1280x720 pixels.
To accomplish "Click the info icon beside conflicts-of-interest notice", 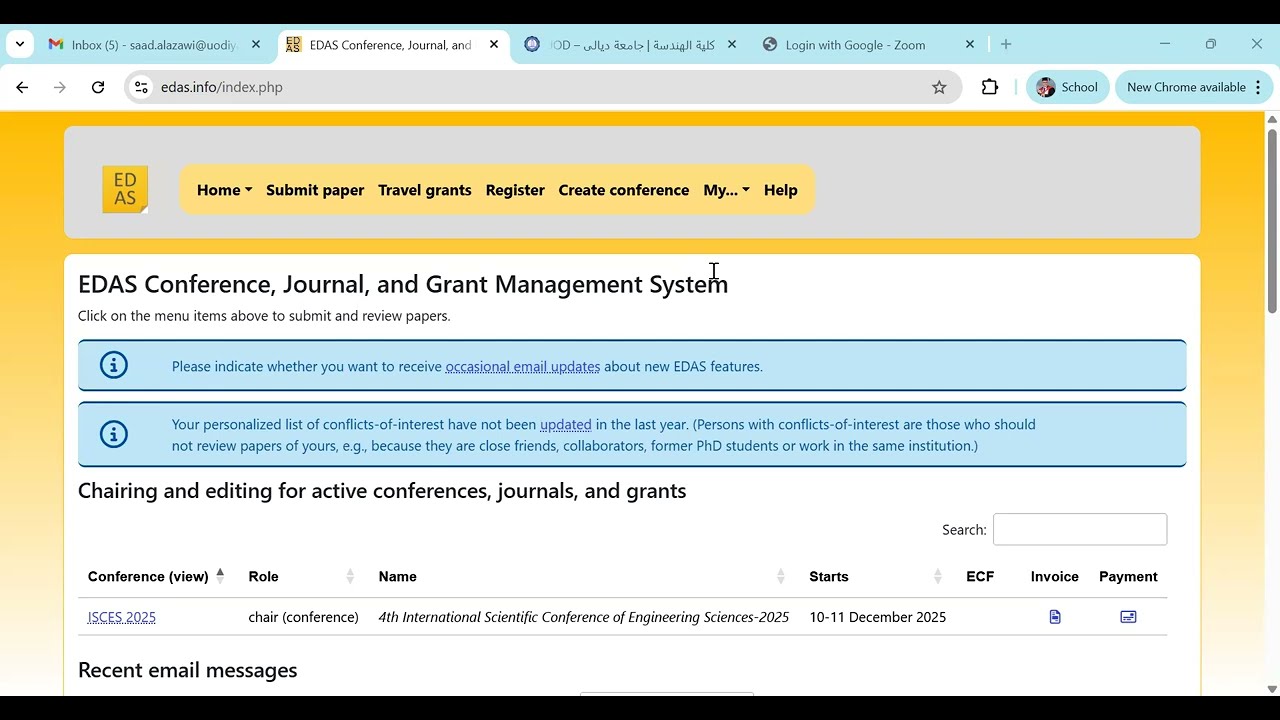I will (x=114, y=434).
